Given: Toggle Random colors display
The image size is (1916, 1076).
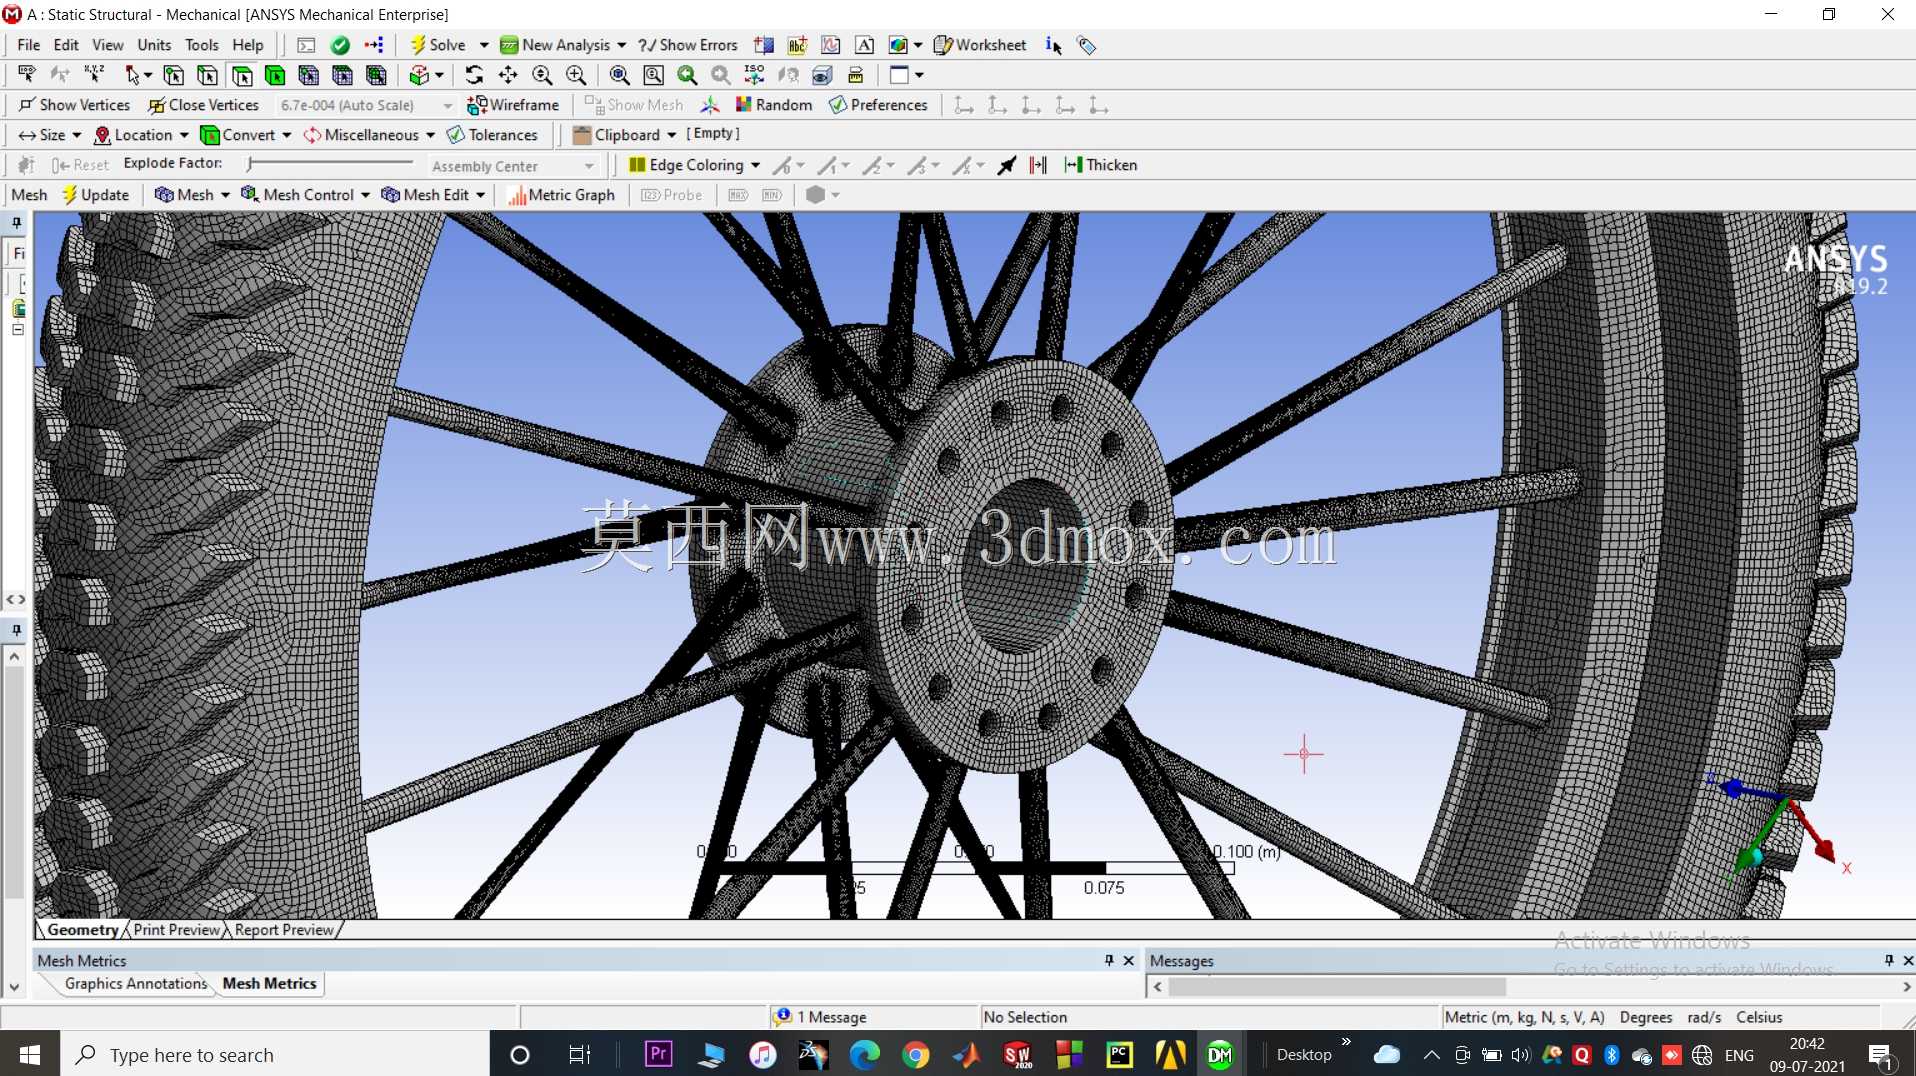Looking at the screenshot, I should pos(773,105).
